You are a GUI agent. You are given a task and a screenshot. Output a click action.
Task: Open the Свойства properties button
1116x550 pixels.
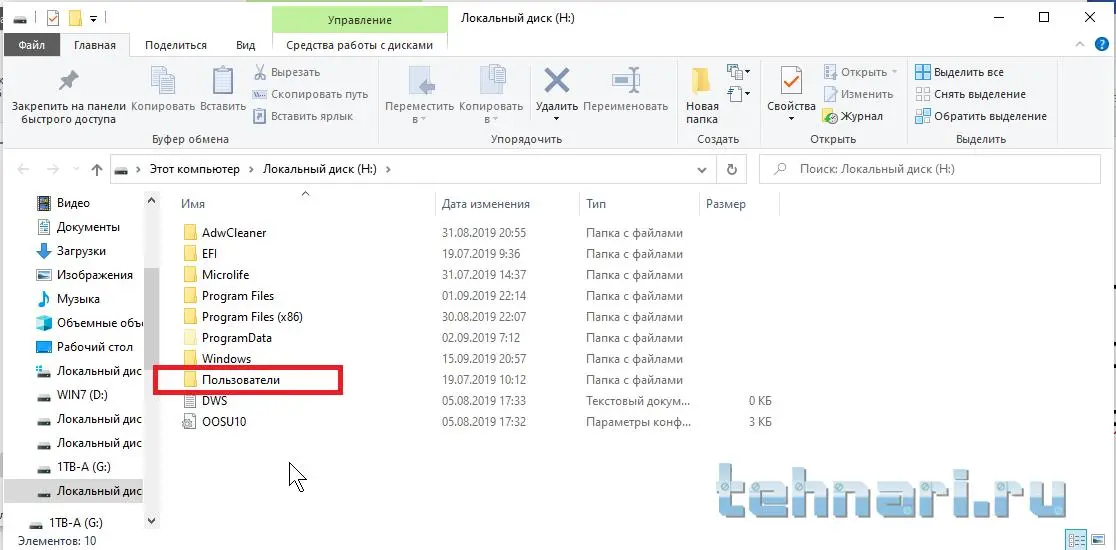click(x=791, y=95)
